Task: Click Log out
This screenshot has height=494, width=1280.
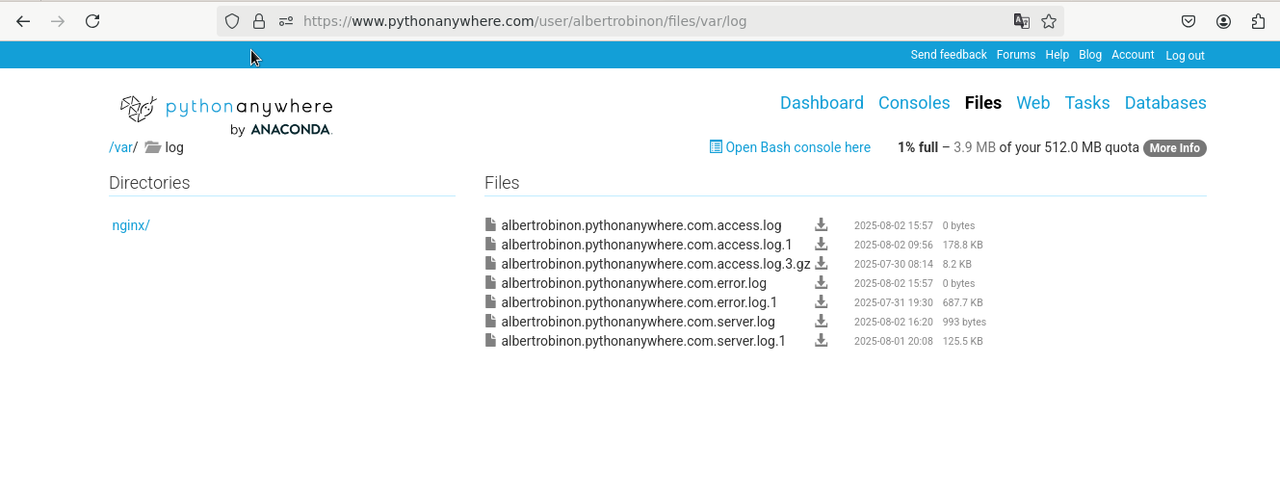Action: coord(1185,56)
